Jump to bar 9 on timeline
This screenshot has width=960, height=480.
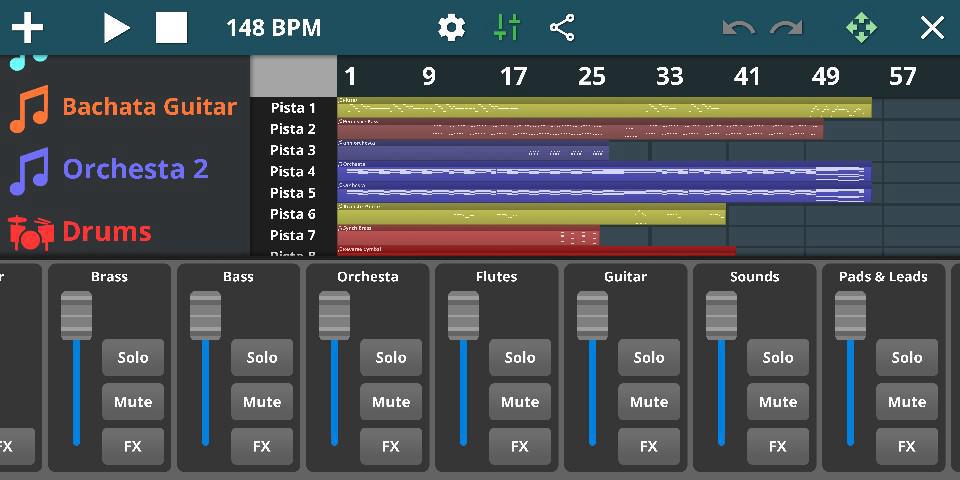(x=429, y=77)
